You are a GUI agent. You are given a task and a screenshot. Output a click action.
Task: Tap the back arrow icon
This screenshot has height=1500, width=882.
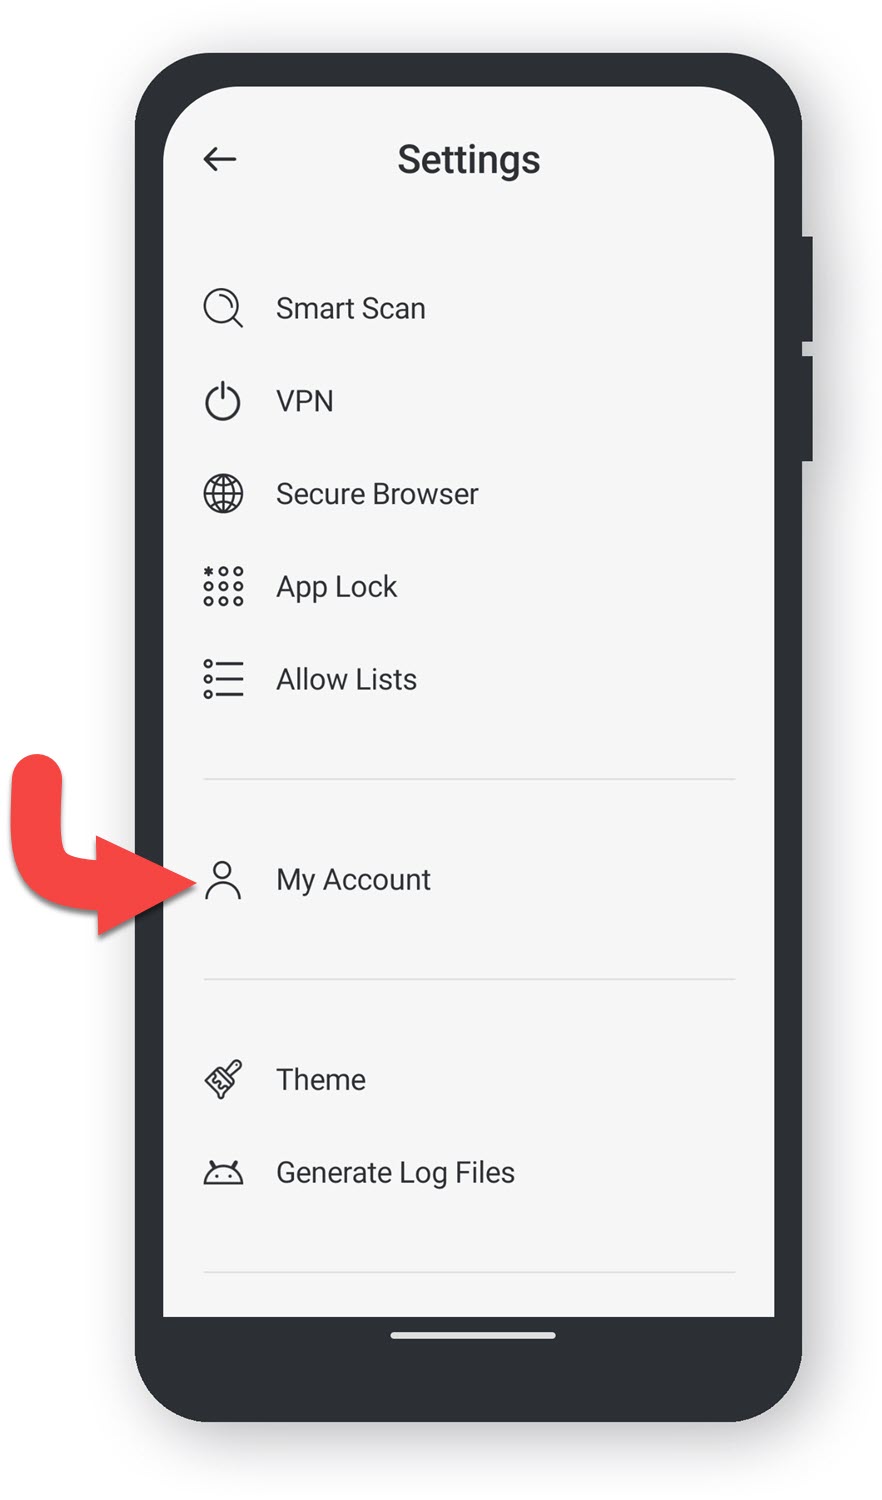point(219,159)
